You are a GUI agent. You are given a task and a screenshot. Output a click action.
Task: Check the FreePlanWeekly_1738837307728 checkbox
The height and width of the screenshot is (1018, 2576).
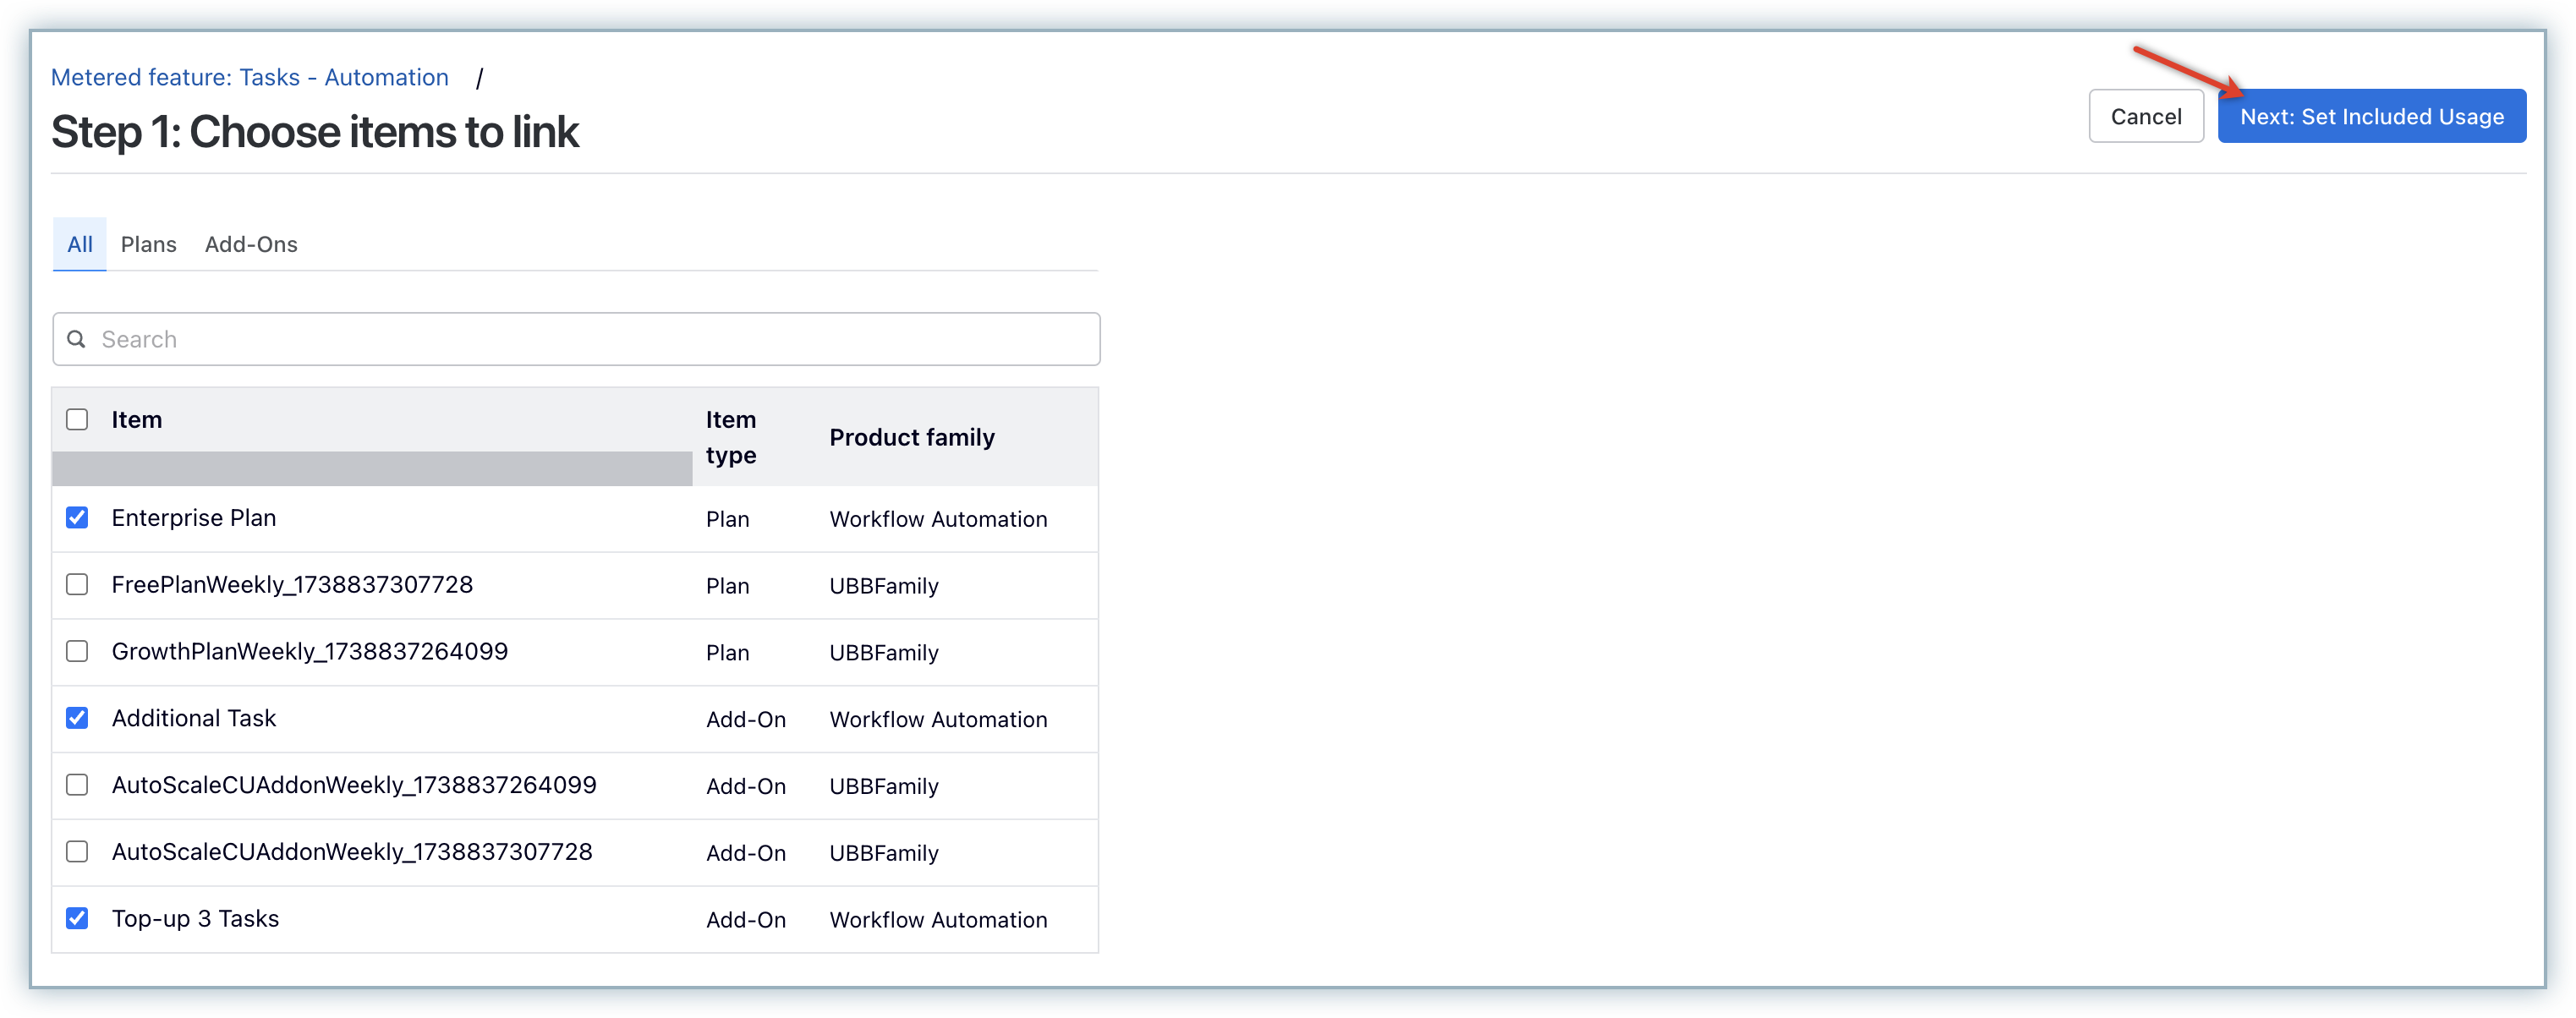[77, 585]
